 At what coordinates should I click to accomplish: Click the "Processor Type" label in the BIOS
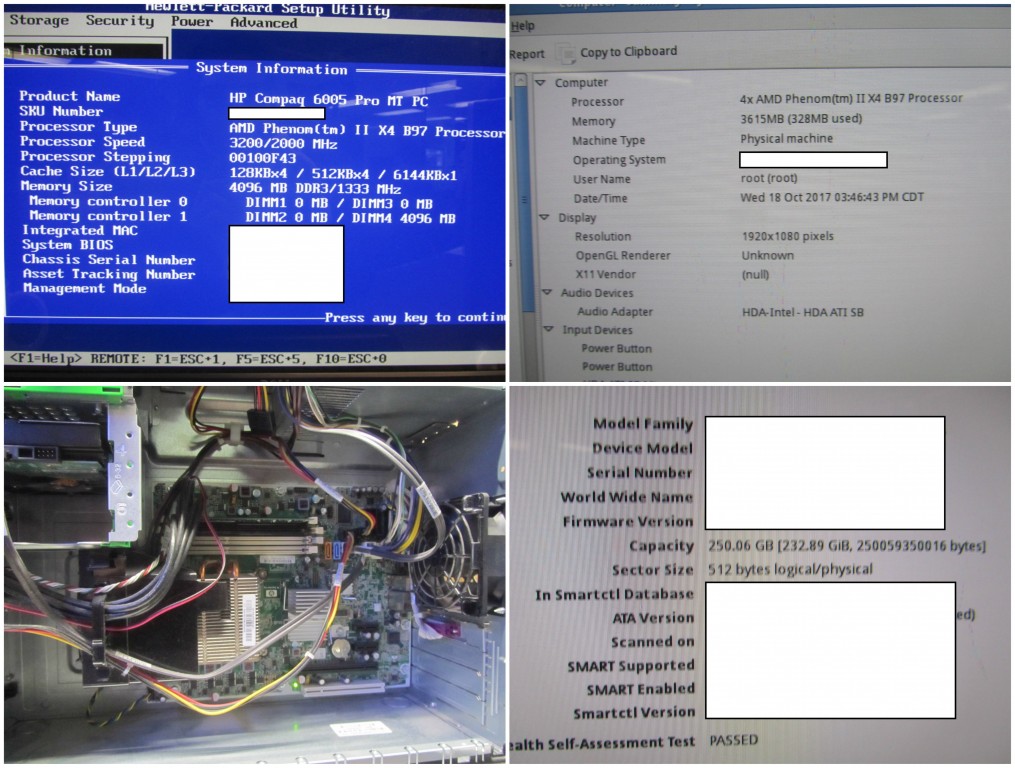pyautogui.click(x=78, y=126)
